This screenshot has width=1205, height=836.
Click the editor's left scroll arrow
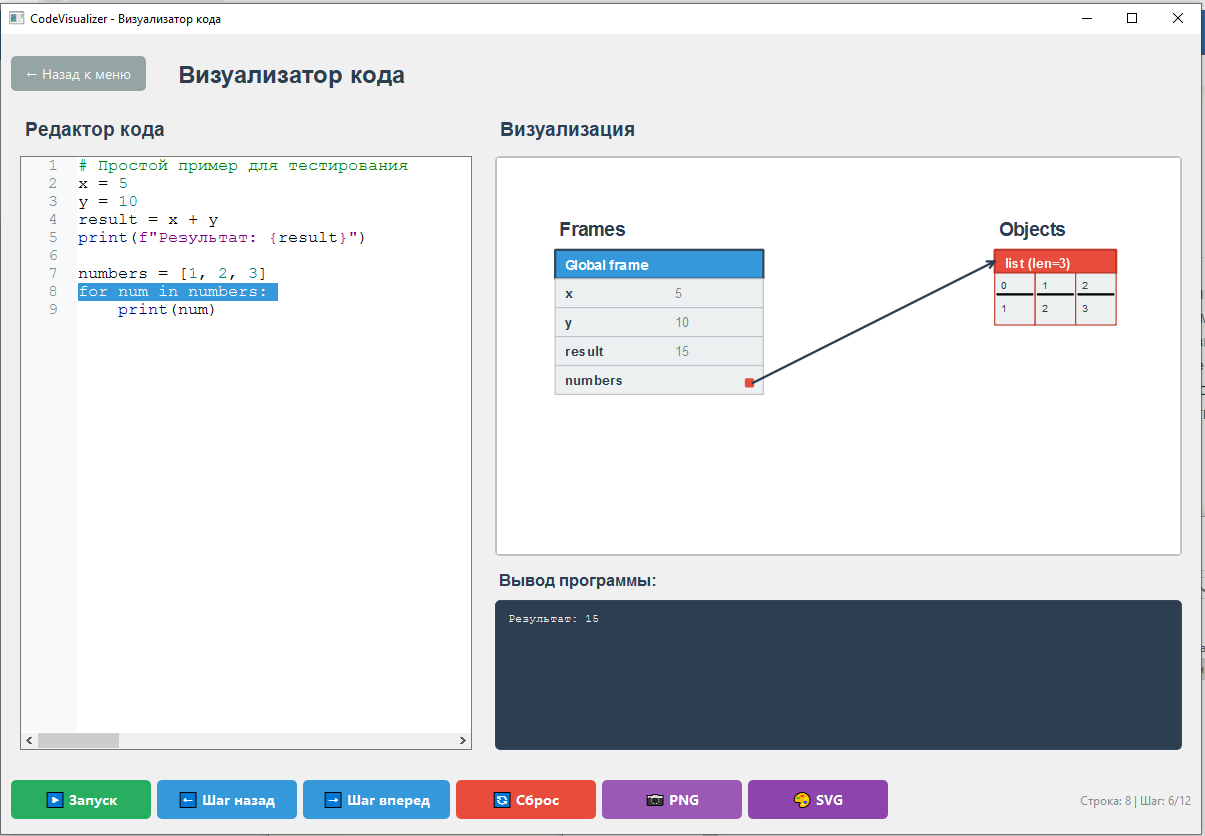click(29, 741)
